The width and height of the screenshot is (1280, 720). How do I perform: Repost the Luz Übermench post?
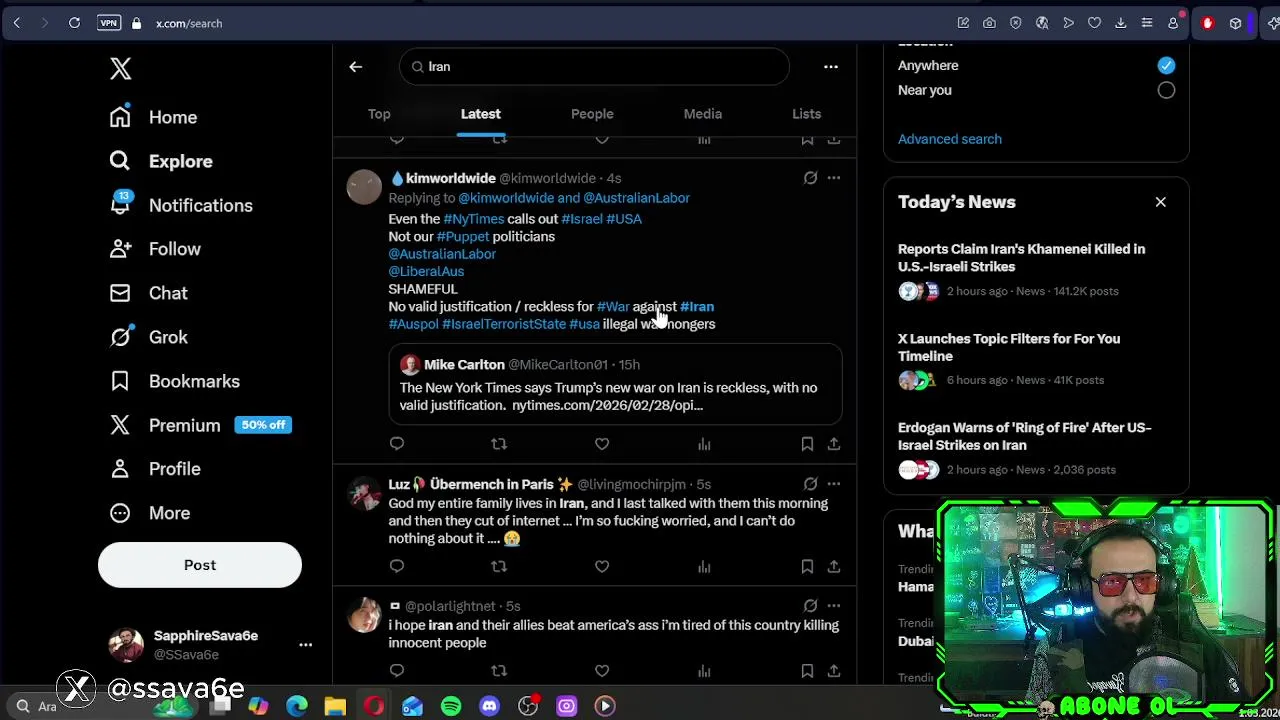499,566
